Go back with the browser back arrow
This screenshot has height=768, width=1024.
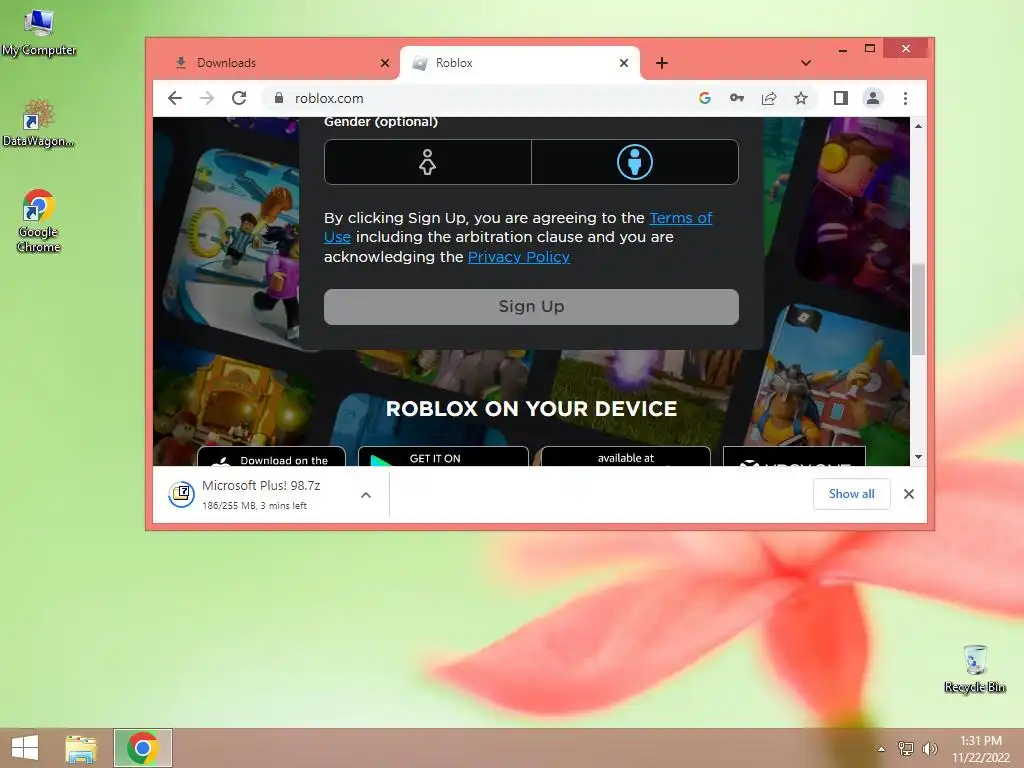[x=174, y=98]
